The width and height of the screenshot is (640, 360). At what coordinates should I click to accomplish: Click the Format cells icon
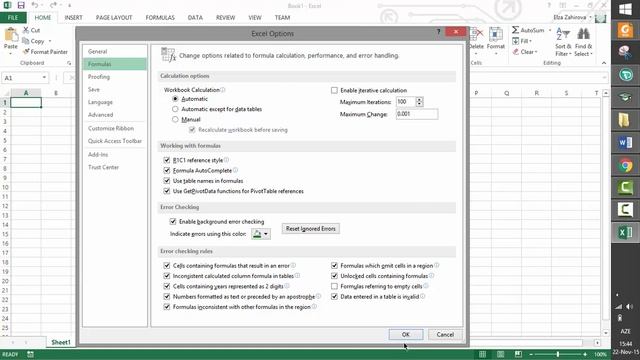[x=496, y=35]
